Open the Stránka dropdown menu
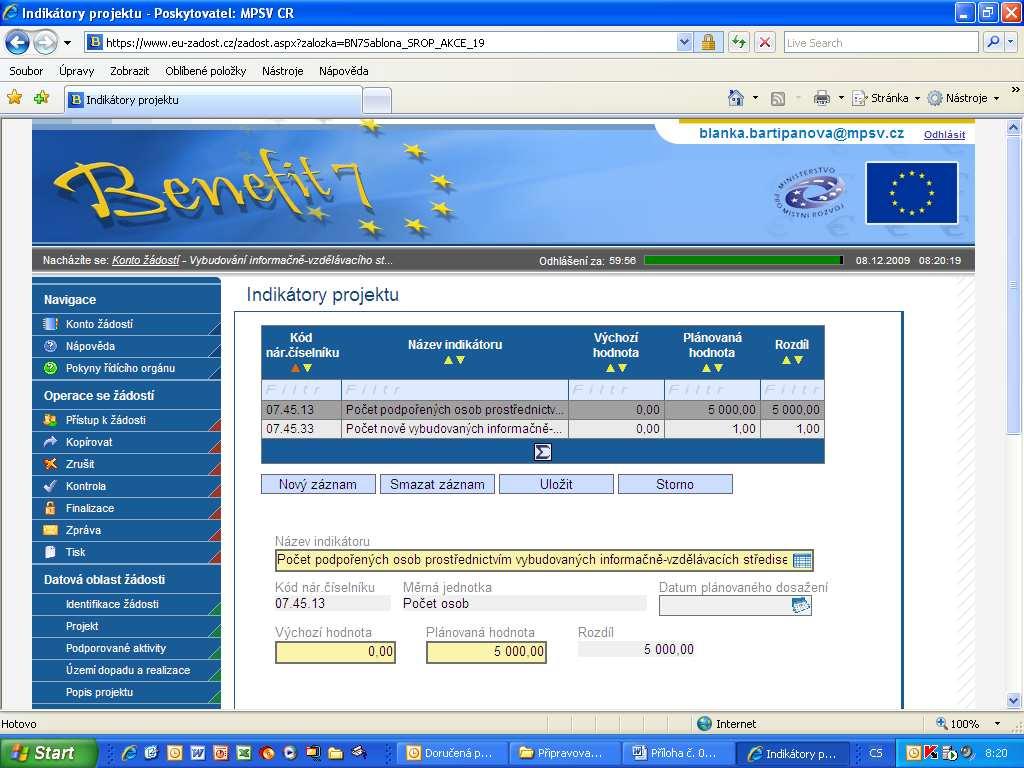The width and height of the screenshot is (1024, 768). click(x=886, y=99)
